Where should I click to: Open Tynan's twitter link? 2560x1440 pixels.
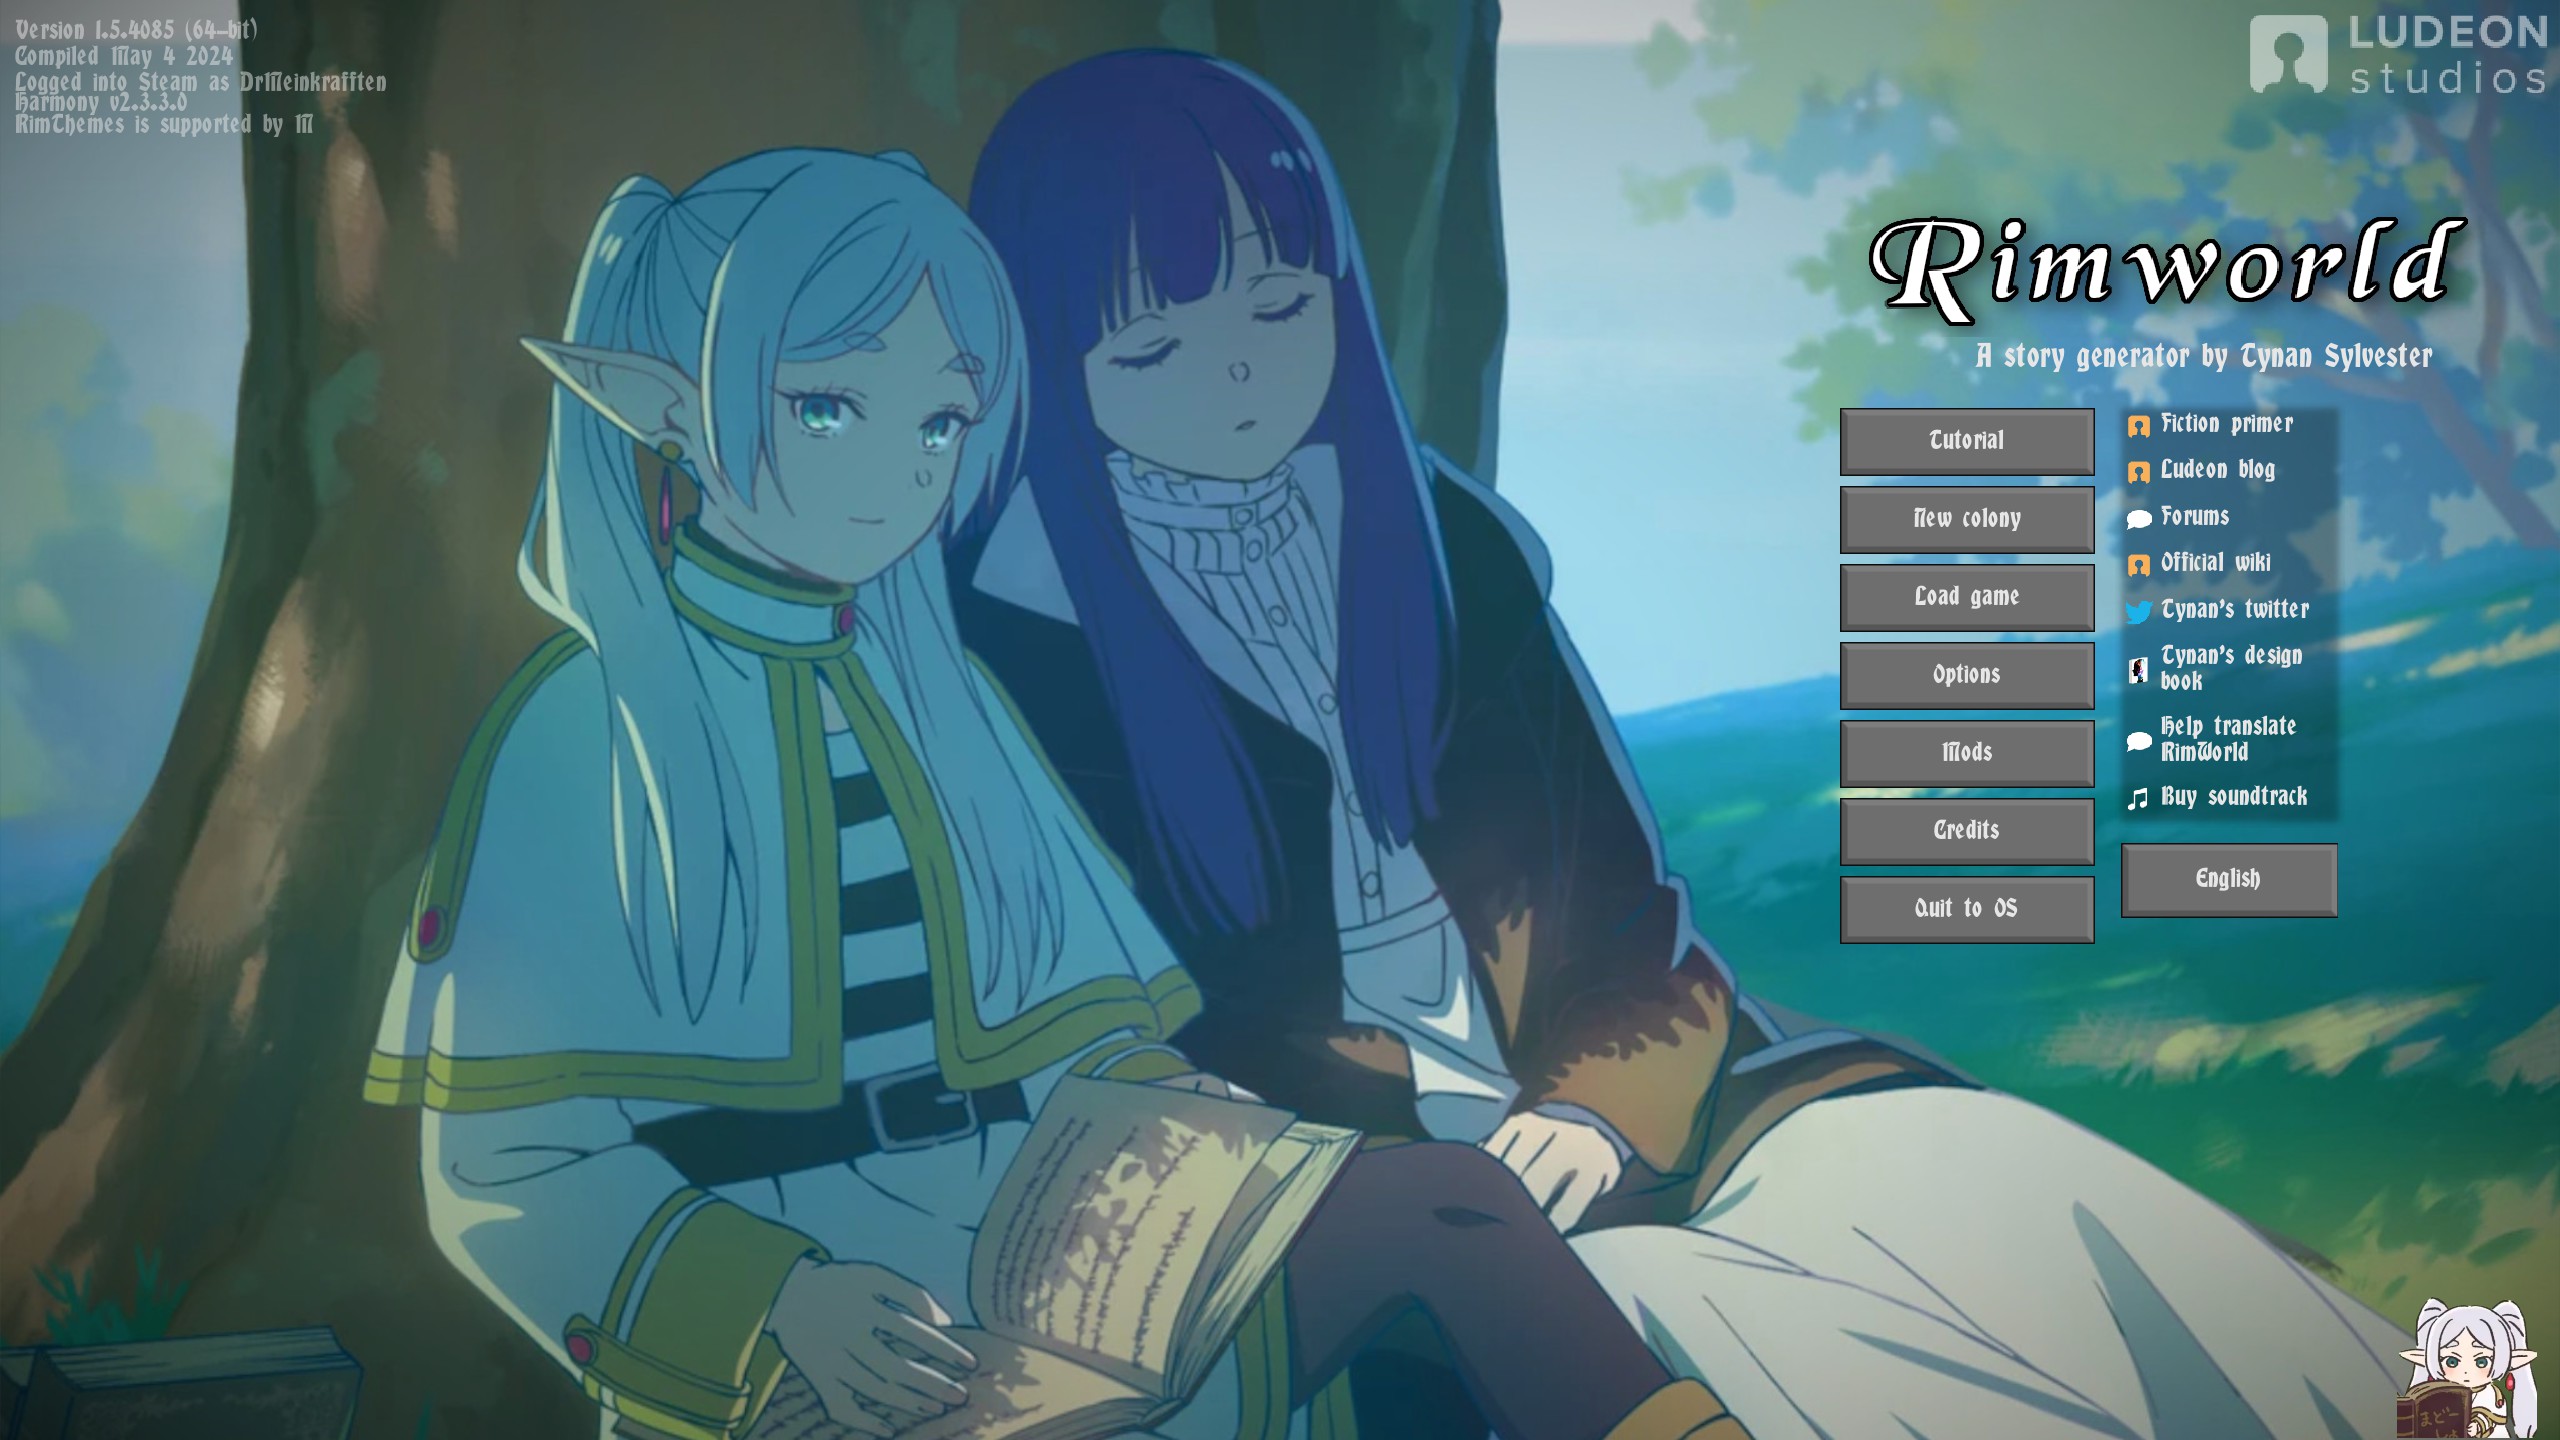(x=2235, y=609)
